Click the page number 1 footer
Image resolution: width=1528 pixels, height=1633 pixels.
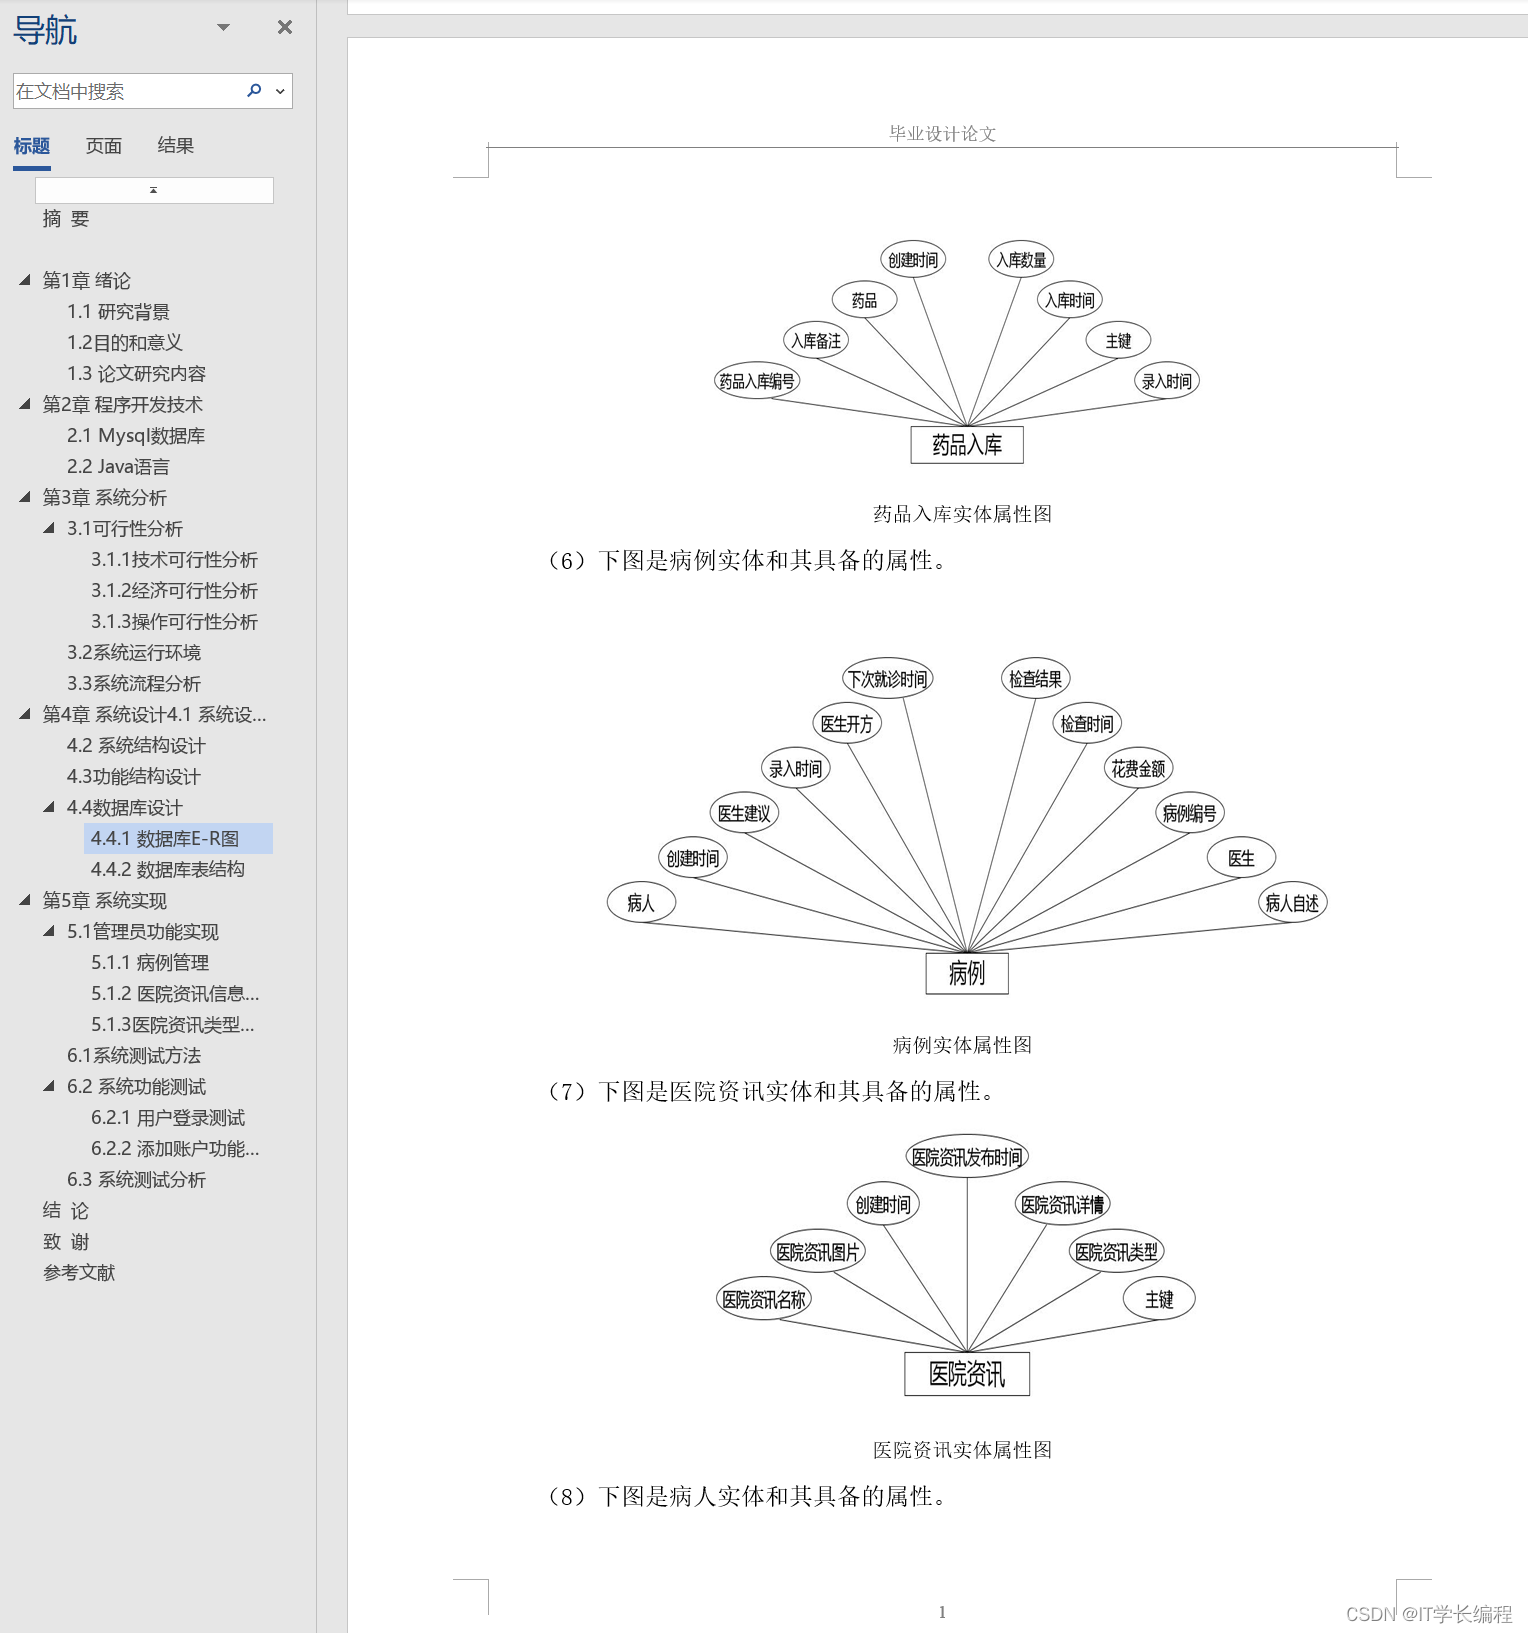click(x=942, y=1612)
